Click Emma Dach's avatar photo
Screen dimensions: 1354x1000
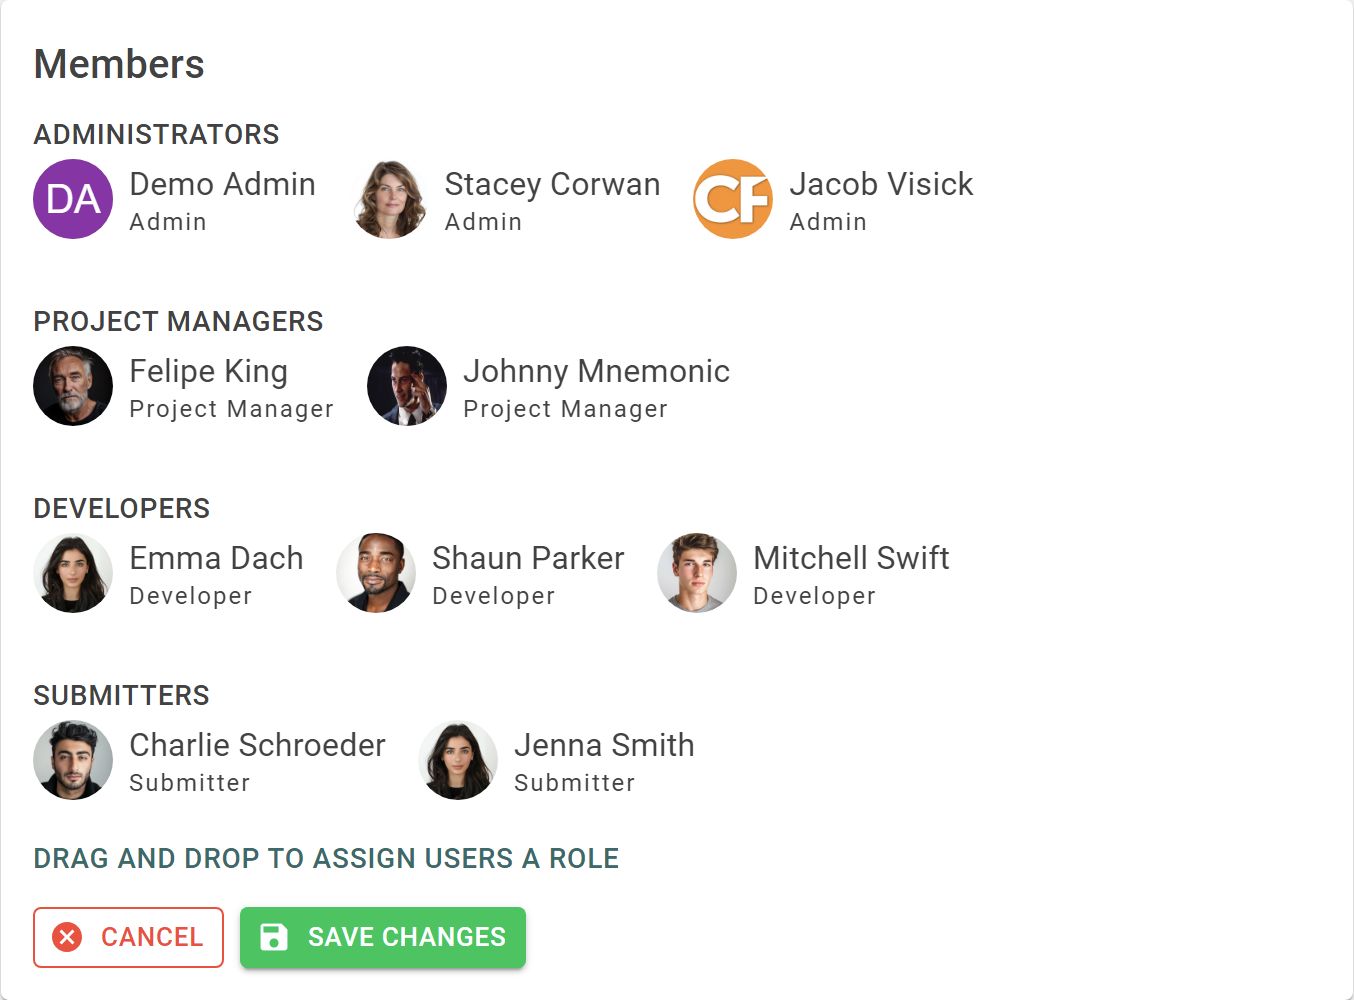[x=73, y=573]
